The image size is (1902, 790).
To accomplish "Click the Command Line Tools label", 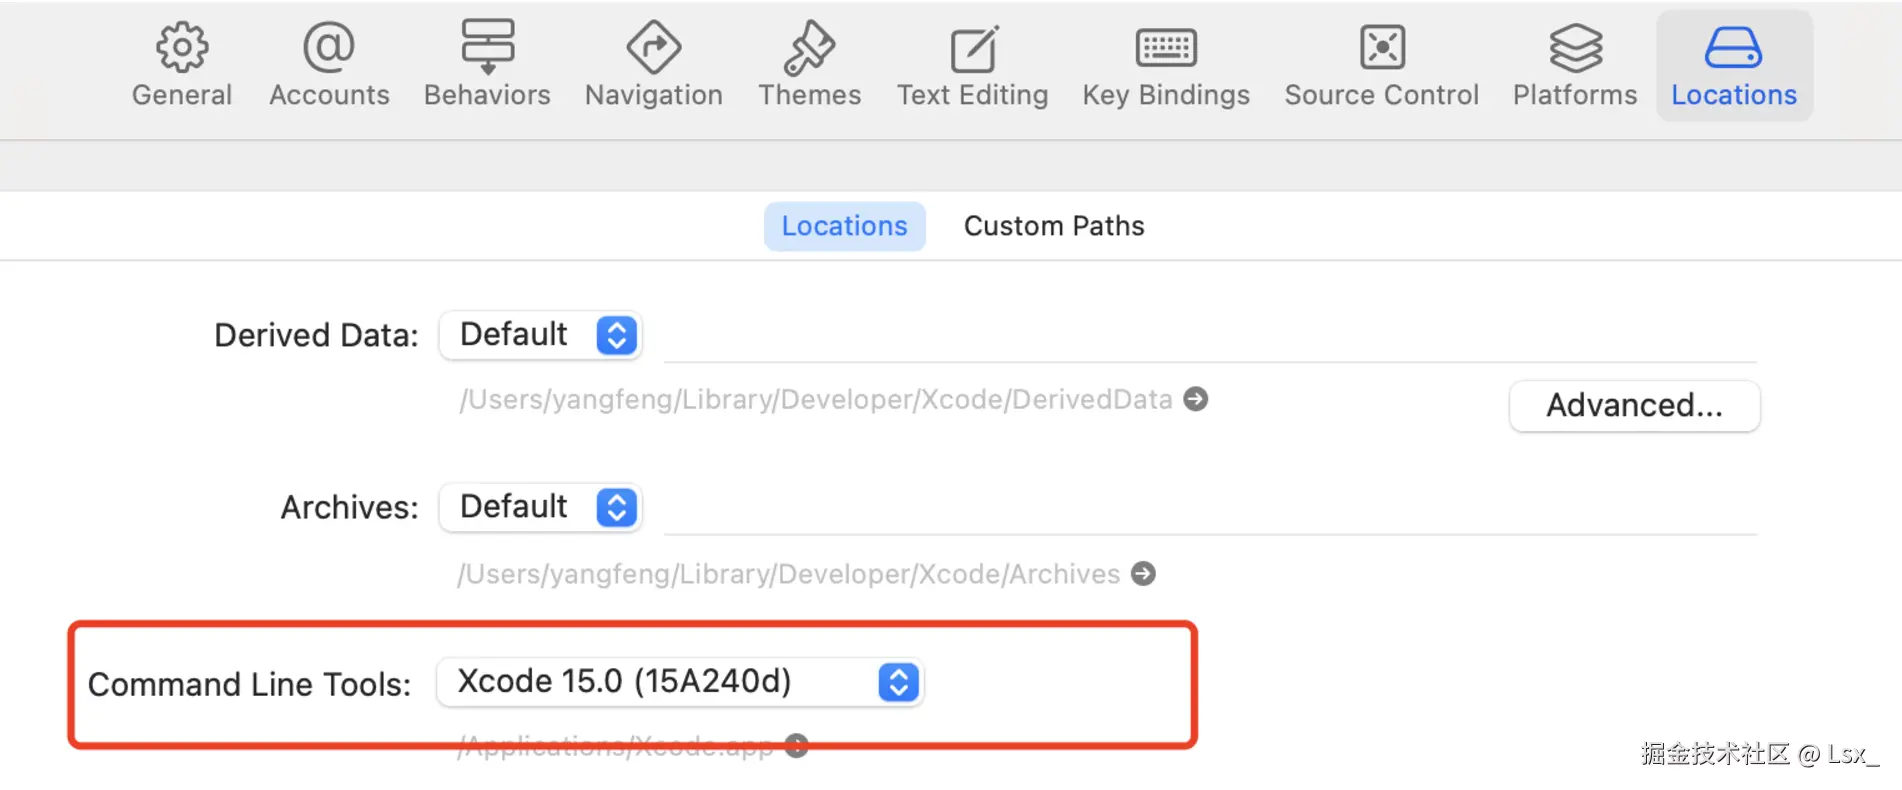I will coord(250,685).
